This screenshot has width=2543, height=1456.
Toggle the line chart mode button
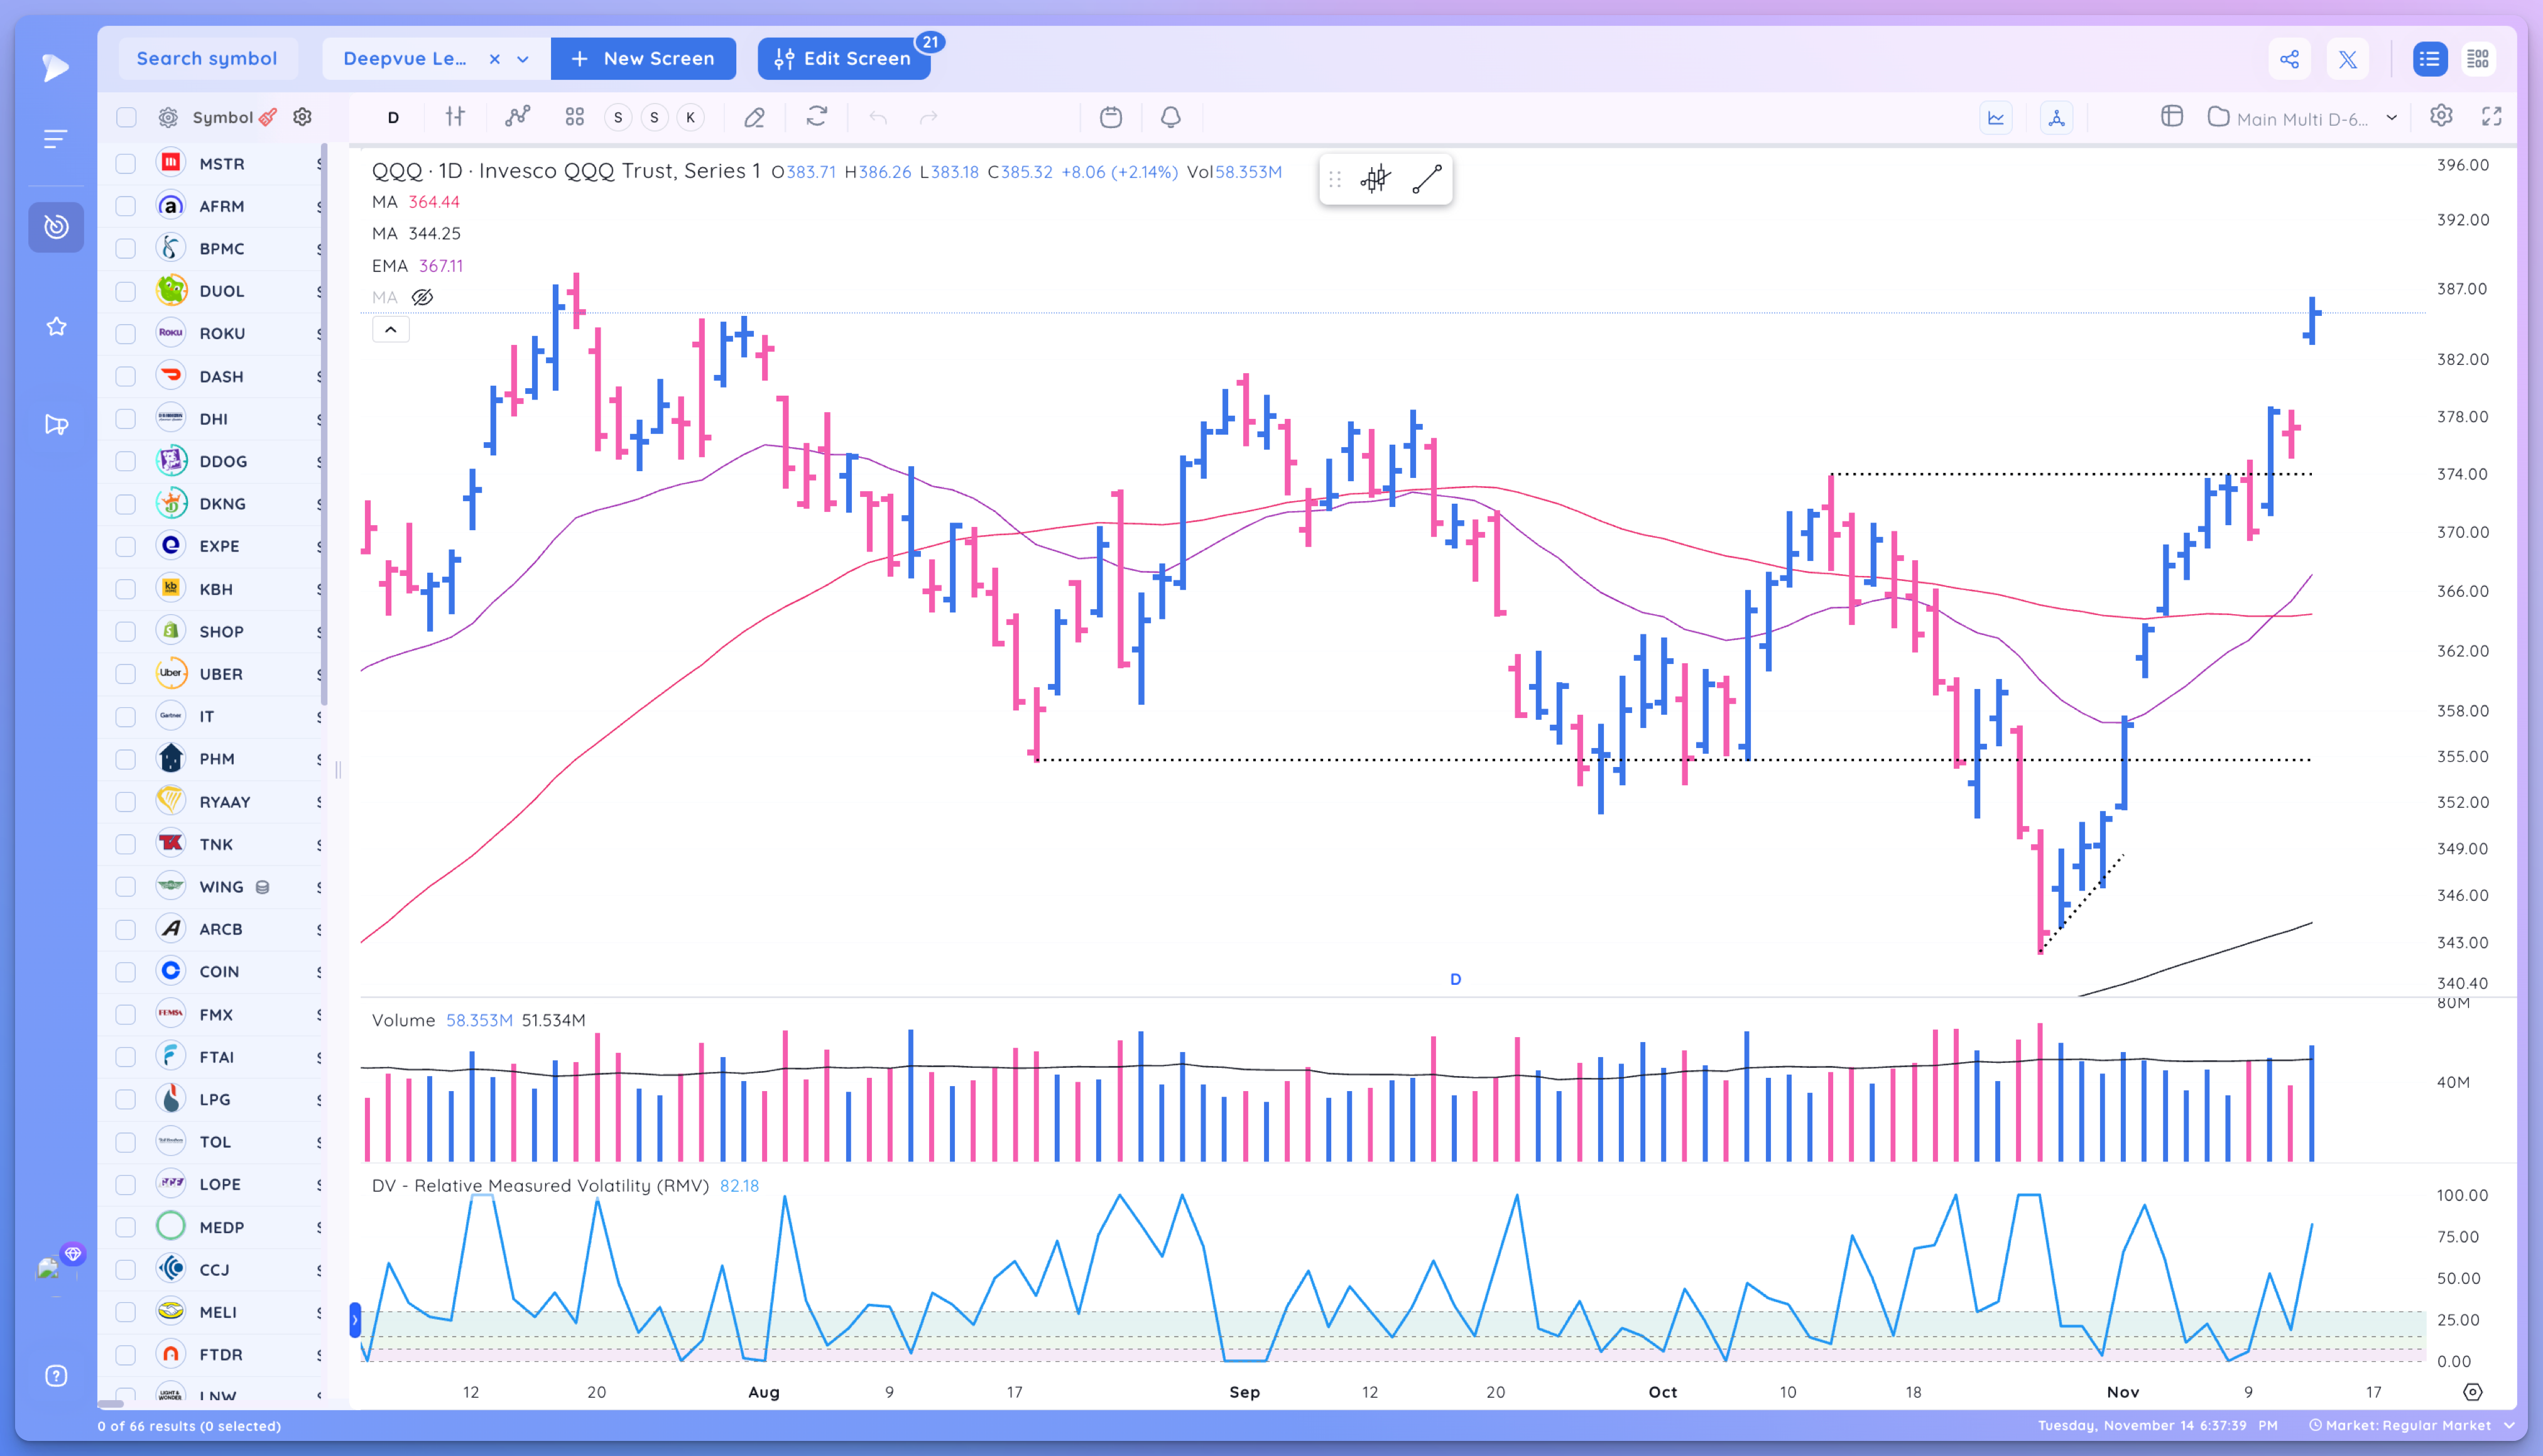[1996, 117]
